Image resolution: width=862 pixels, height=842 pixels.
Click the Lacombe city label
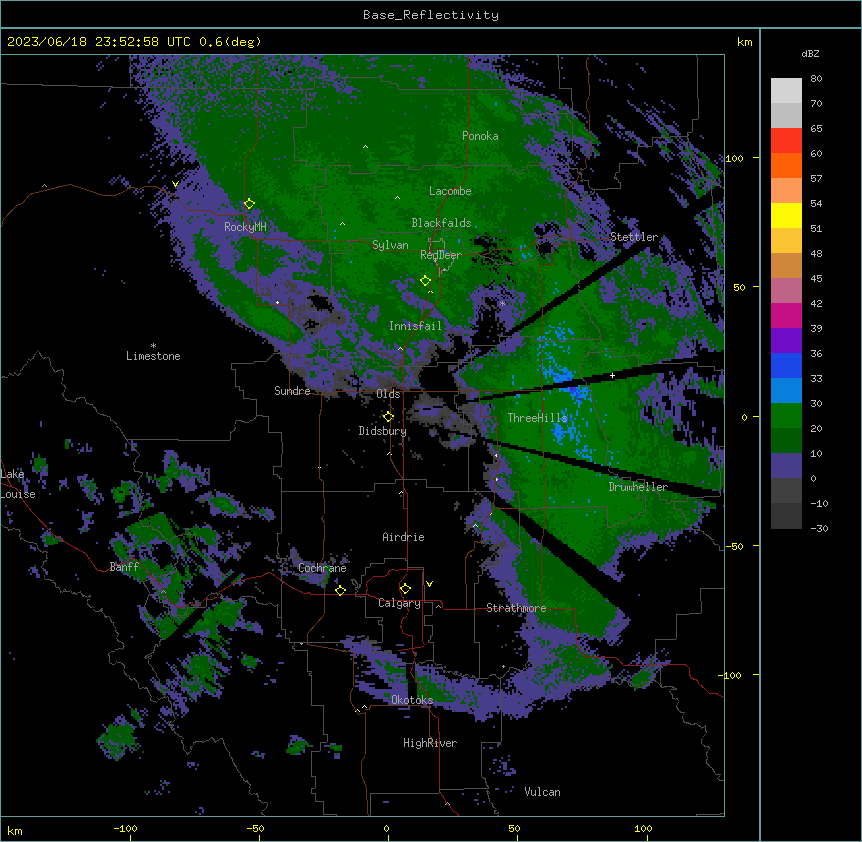click(450, 191)
